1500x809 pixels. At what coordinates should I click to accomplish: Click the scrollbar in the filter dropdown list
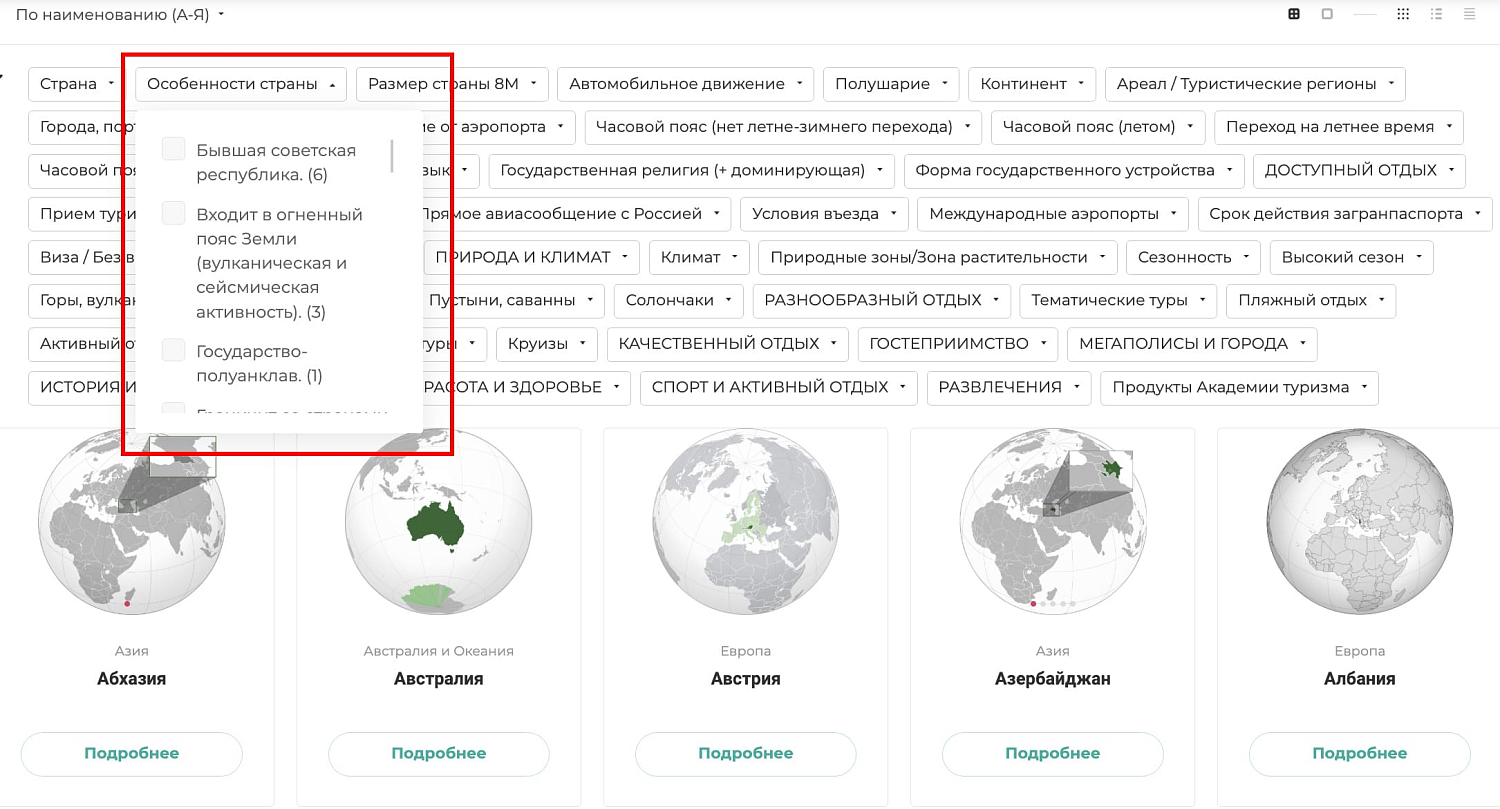[392, 157]
